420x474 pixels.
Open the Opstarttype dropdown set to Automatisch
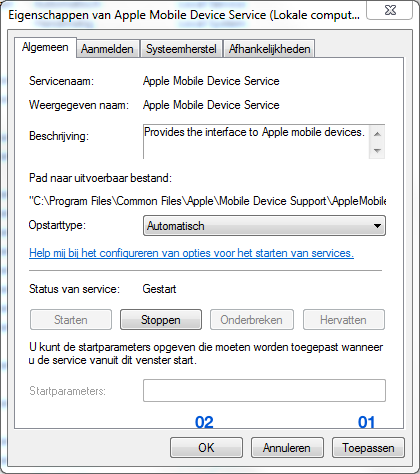click(x=264, y=226)
